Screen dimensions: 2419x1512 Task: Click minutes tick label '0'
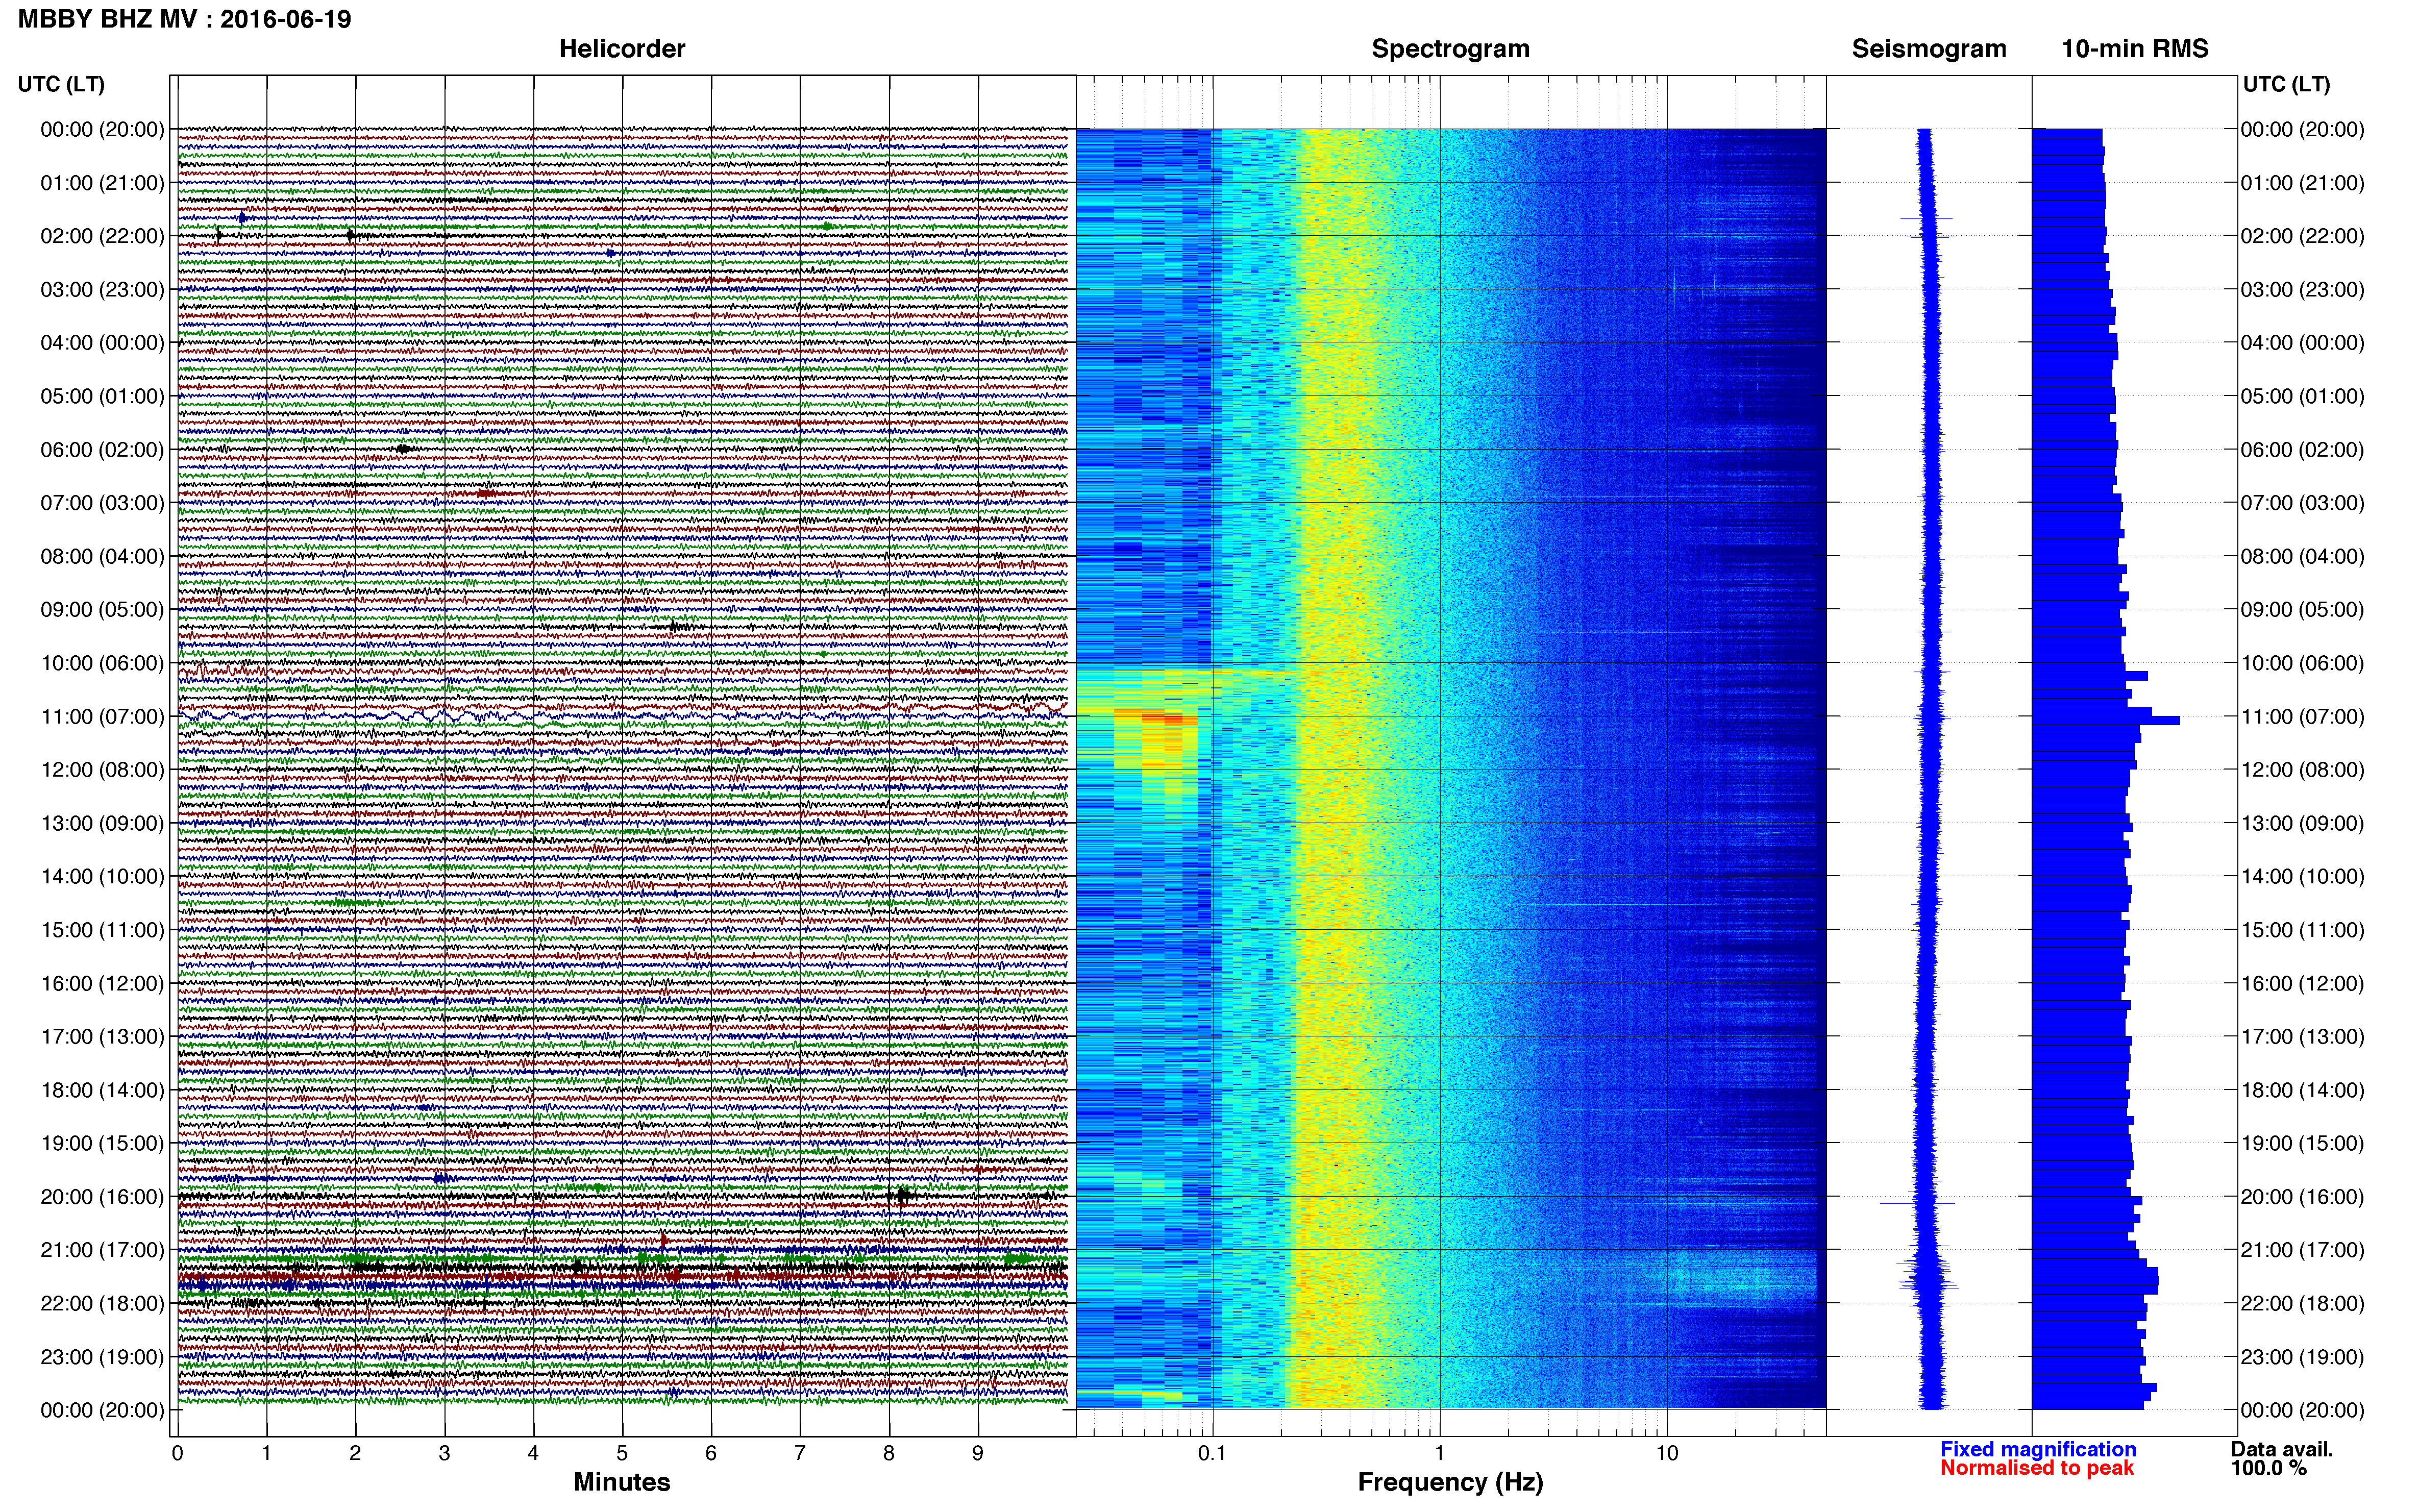(178, 1453)
